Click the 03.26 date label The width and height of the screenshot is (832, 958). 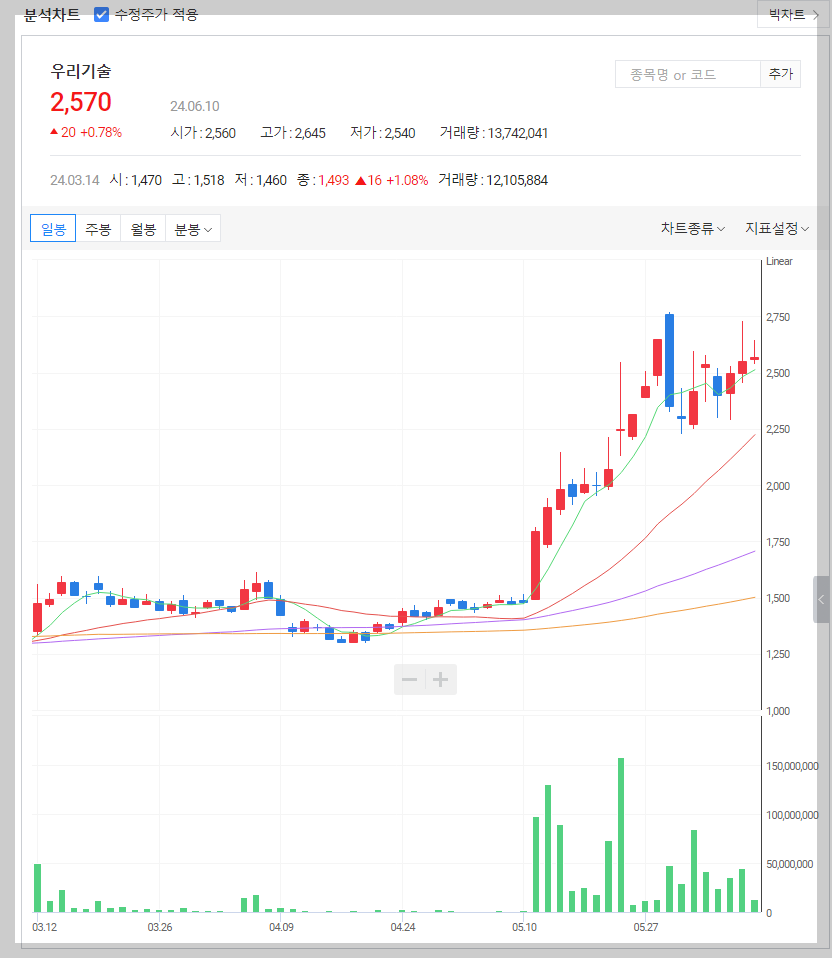tap(159, 927)
